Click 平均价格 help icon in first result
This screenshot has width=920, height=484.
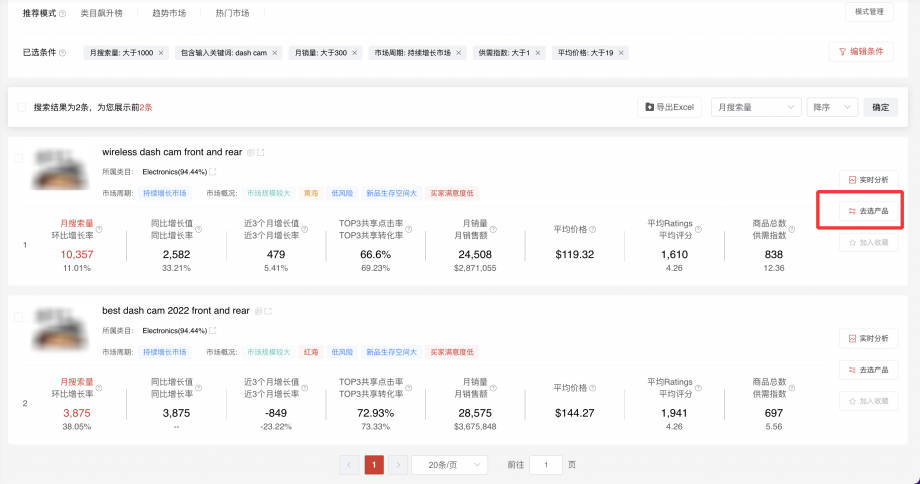click(593, 229)
